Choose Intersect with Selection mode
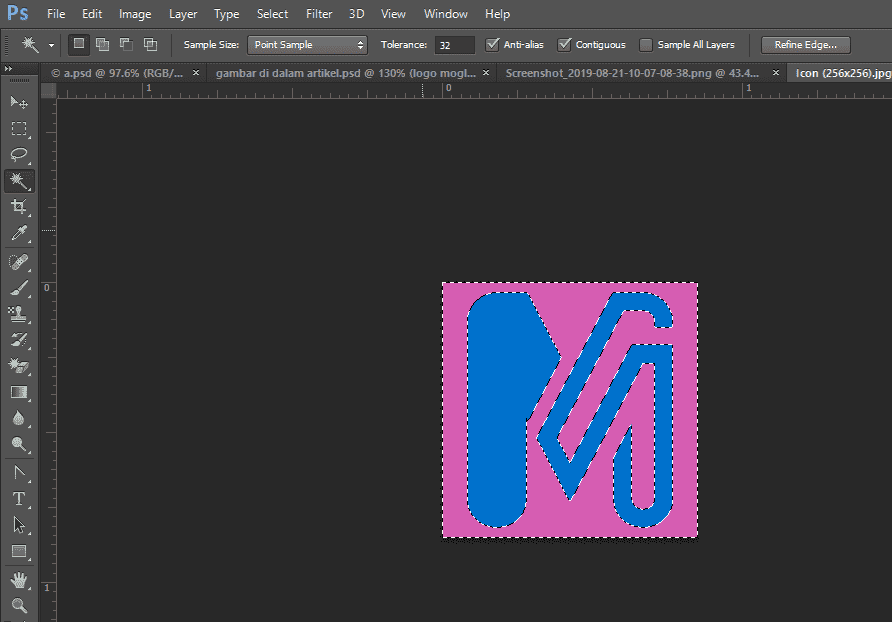 click(x=150, y=44)
